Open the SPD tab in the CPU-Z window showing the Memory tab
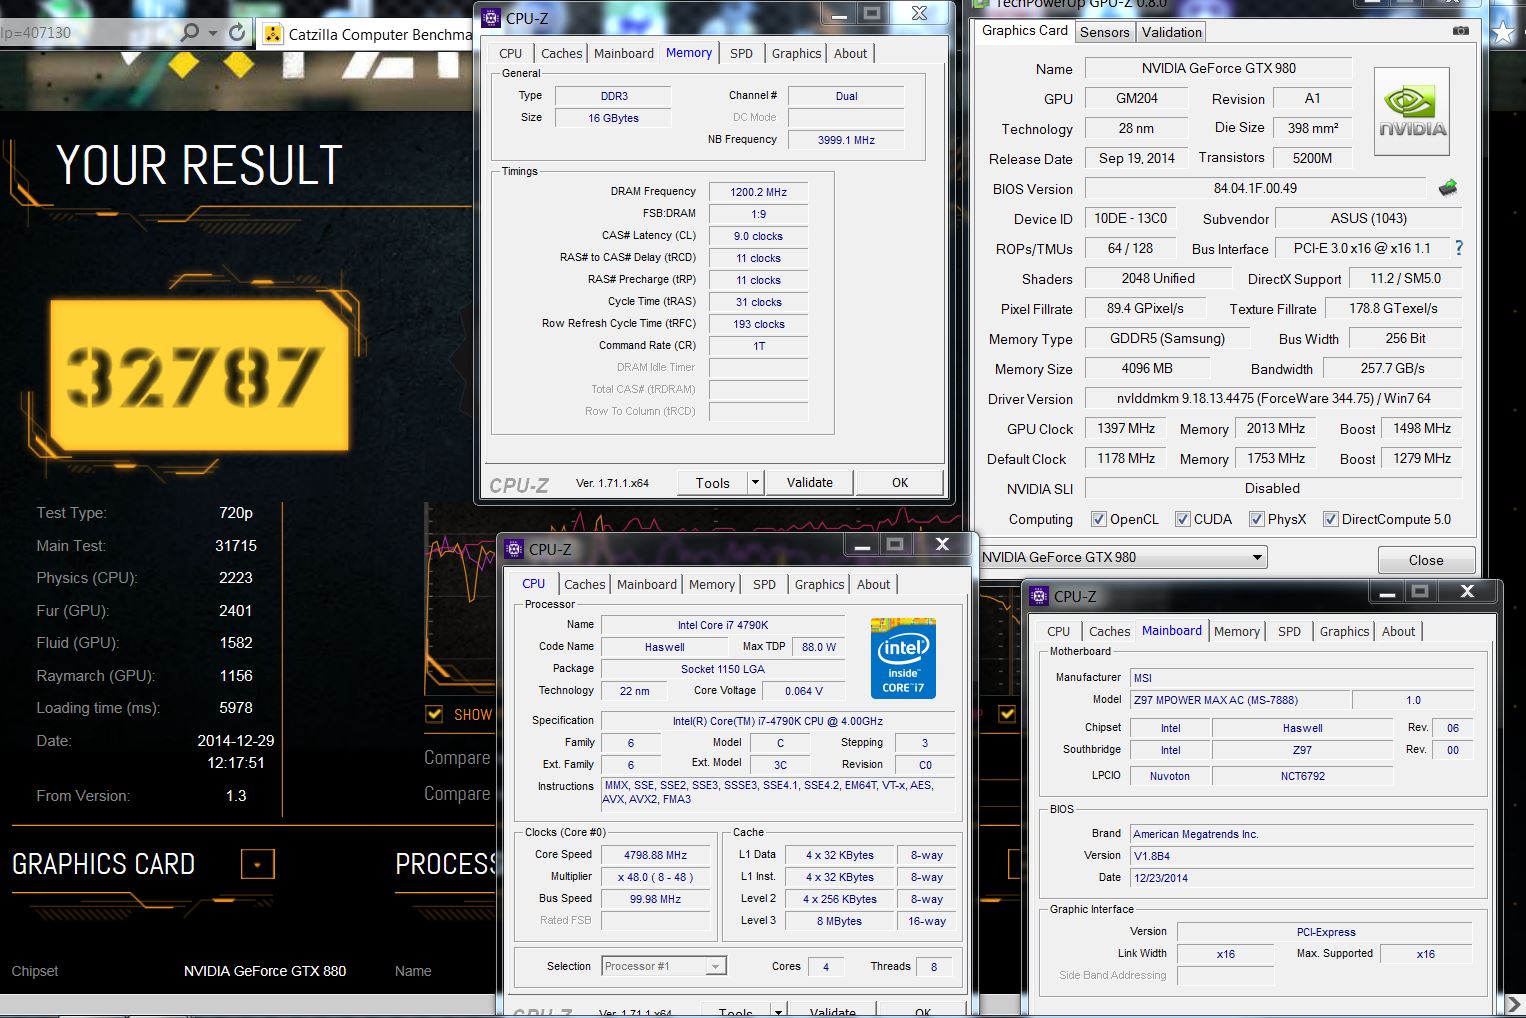 (x=741, y=53)
